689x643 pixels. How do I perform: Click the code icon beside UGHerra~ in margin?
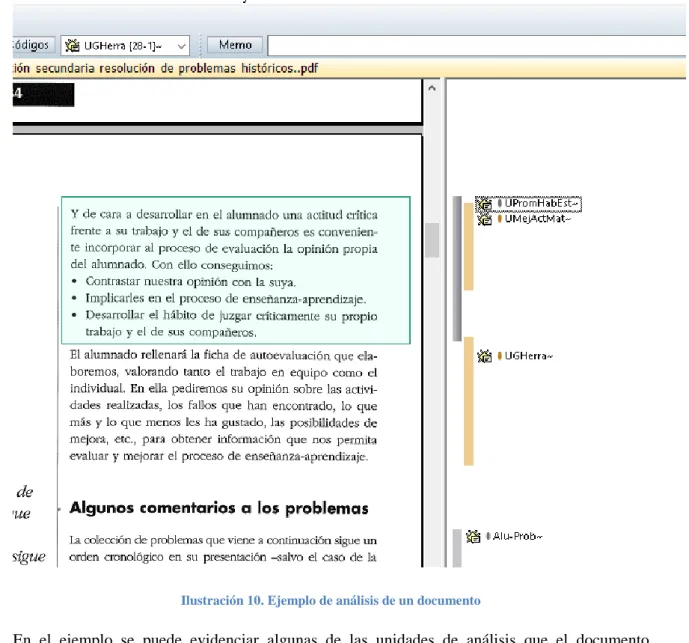pos(484,356)
